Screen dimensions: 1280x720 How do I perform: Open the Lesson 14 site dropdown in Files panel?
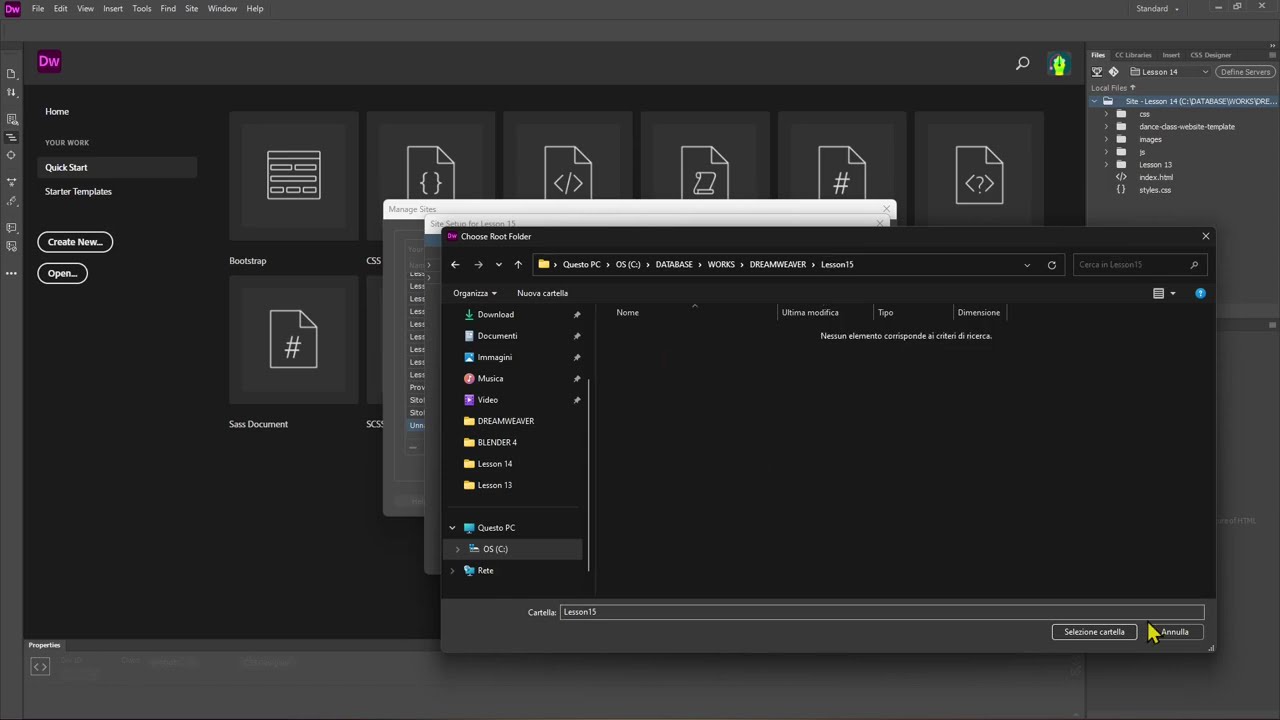pos(1170,72)
